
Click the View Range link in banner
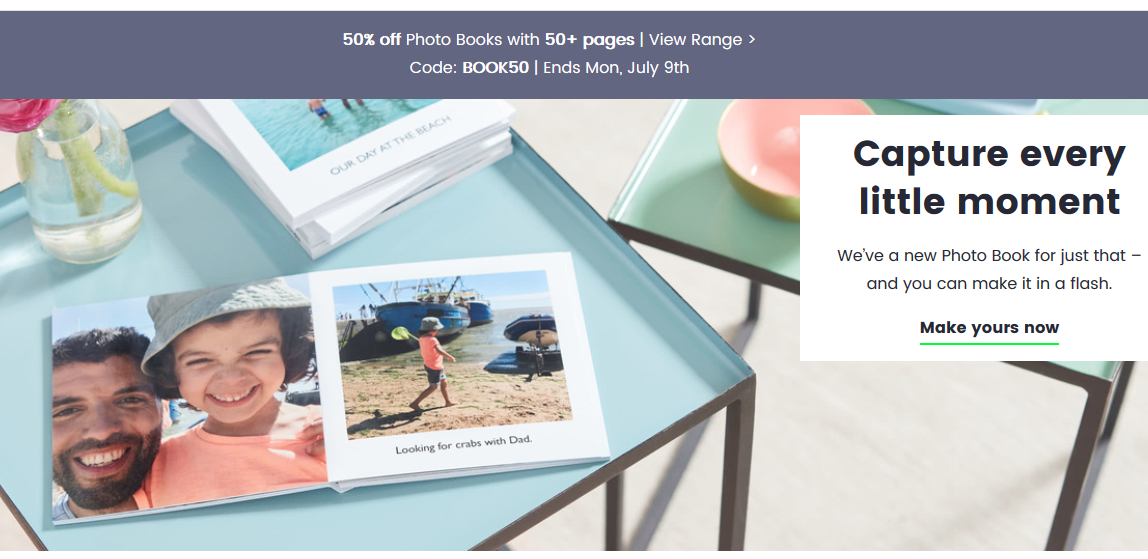[x=695, y=40]
